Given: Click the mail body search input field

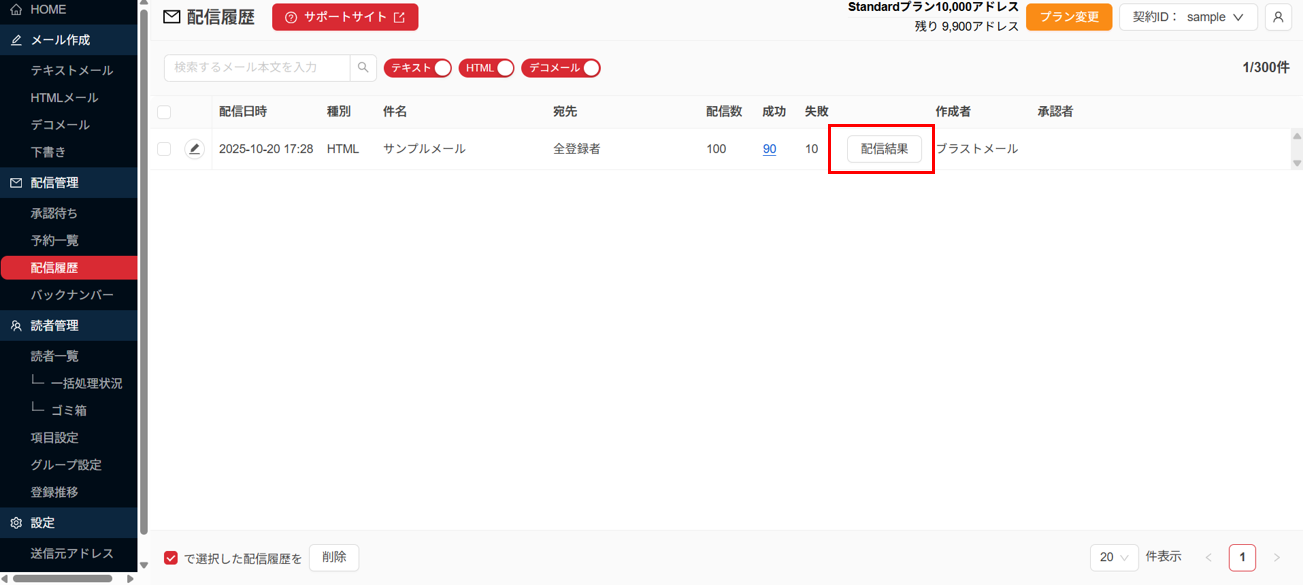Looking at the screenshot, I should click(257, 68).
